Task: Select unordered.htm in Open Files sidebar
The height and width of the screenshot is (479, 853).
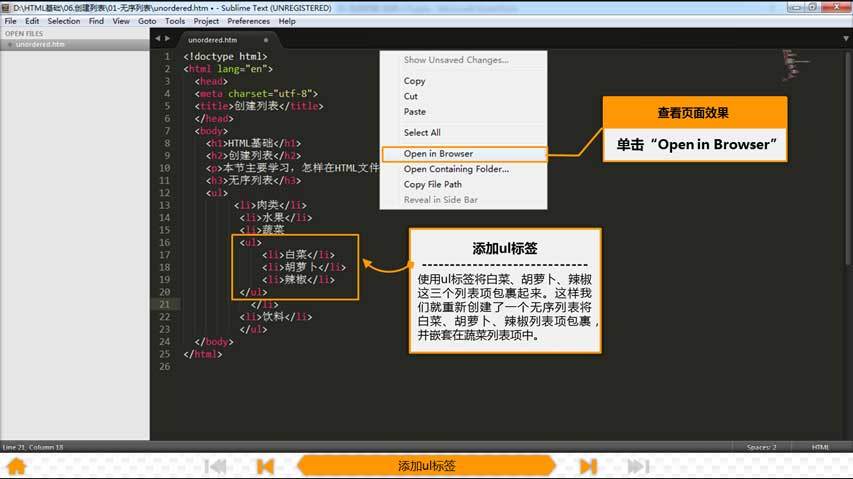Action: 75,45
